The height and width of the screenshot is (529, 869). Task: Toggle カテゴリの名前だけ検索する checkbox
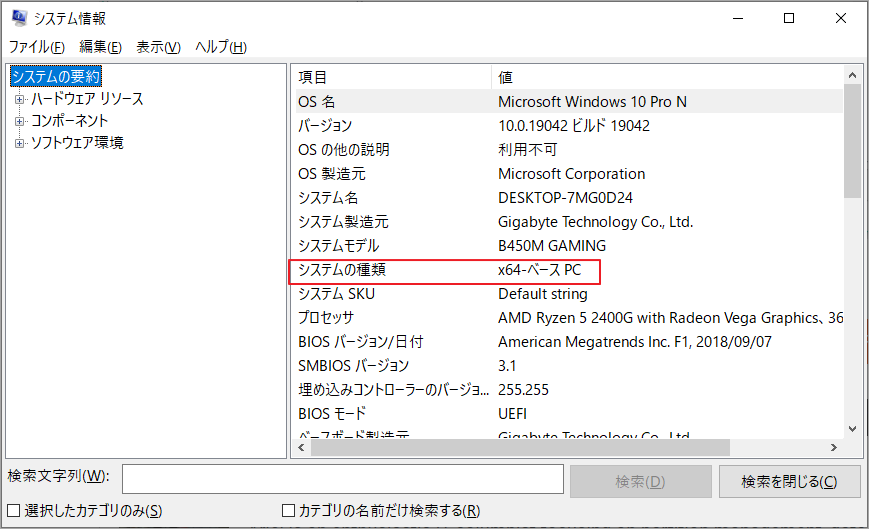[289, 511]
